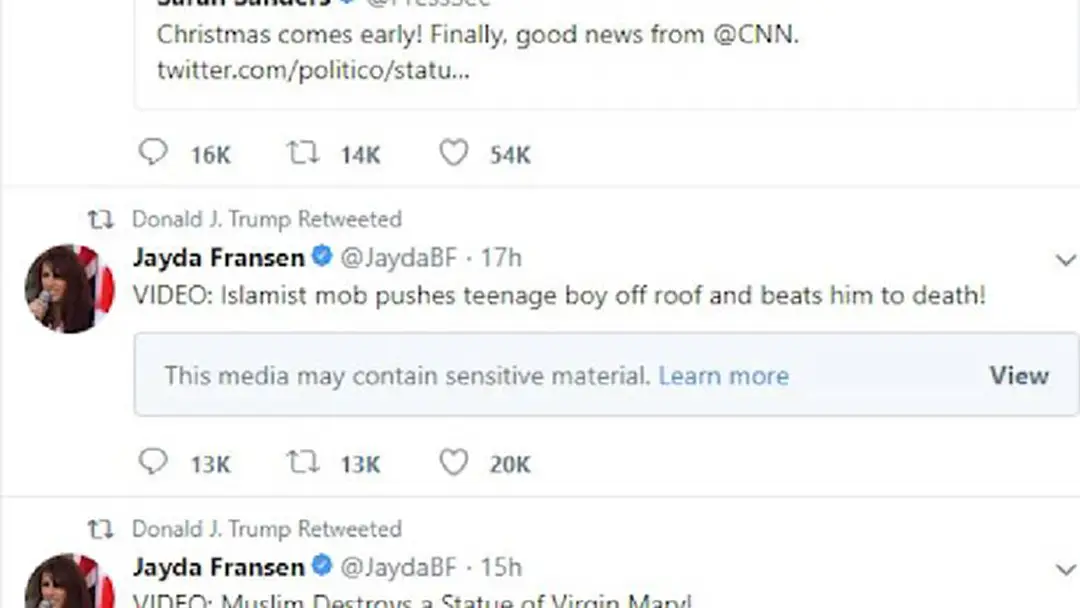Open the 15h tweet timestamp
The height and width of the screenshot is (608, 1080).
(x=501, y=567)
